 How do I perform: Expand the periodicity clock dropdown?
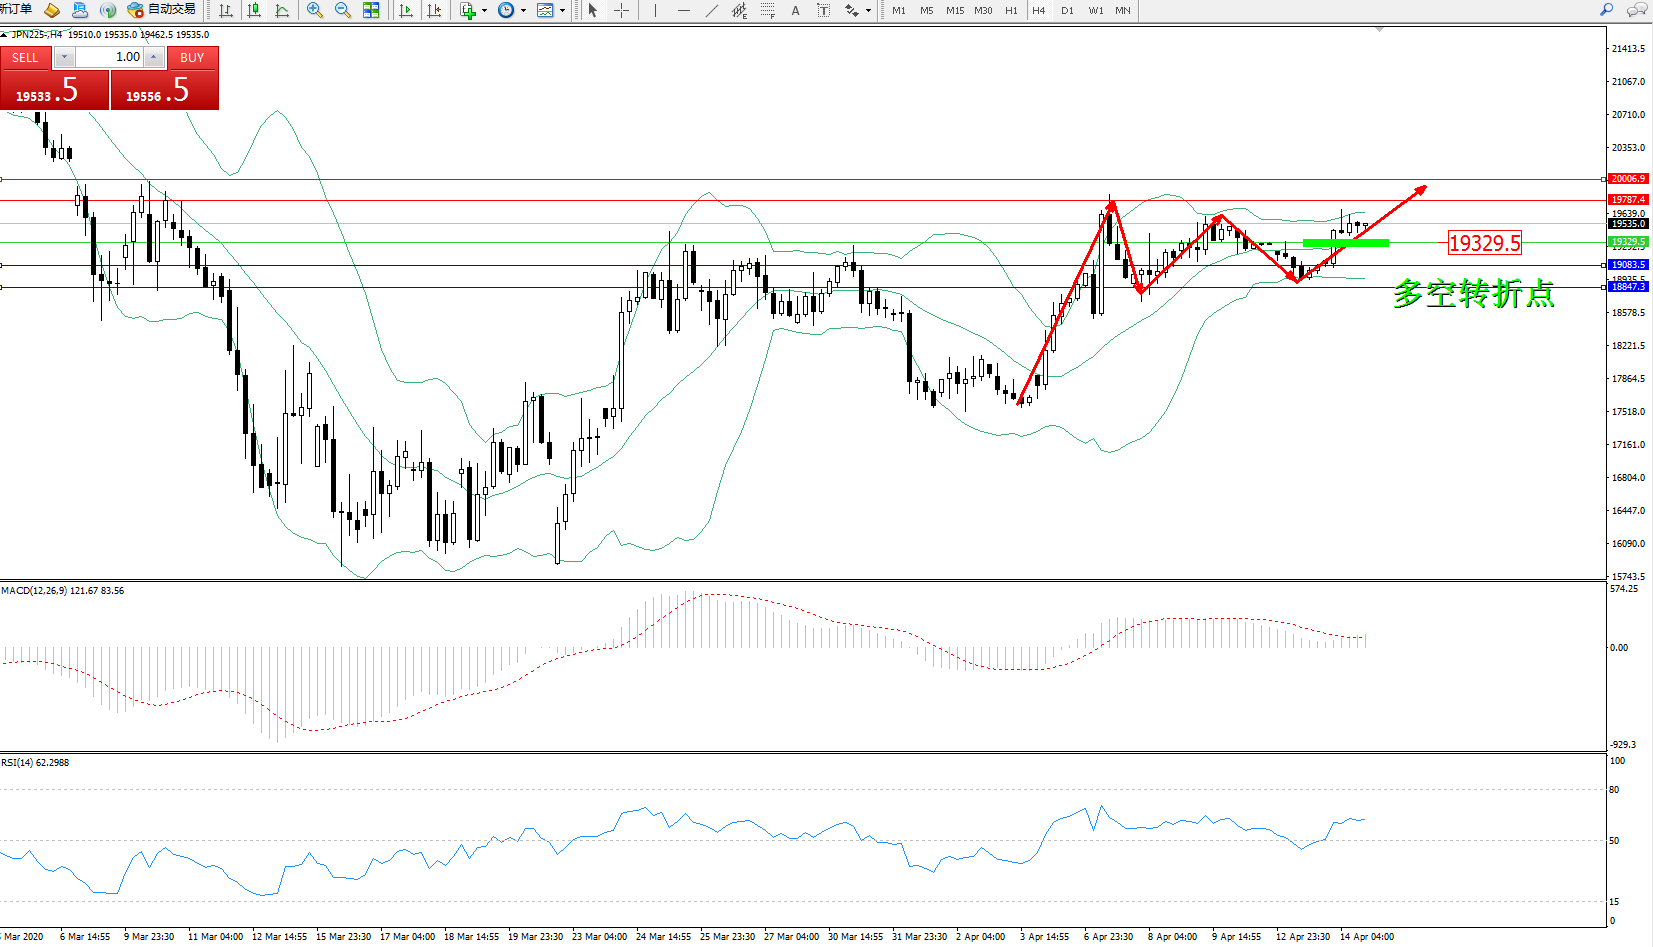pyautogui.click(x=523, y=10)
